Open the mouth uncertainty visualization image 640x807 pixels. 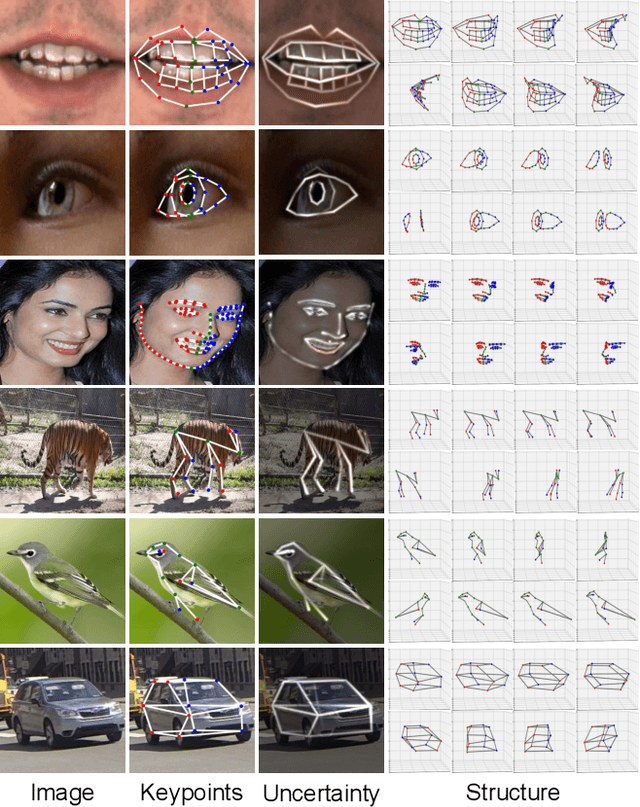(x=321, y=62)
